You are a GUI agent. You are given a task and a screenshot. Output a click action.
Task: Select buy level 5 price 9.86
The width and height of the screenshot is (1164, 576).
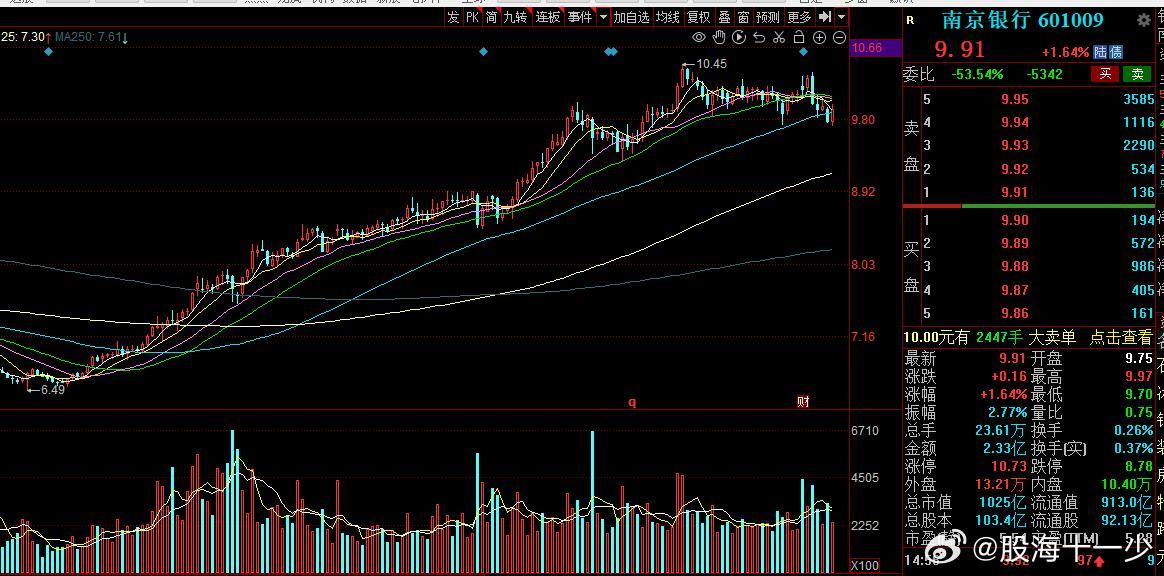coord(1015,313)
